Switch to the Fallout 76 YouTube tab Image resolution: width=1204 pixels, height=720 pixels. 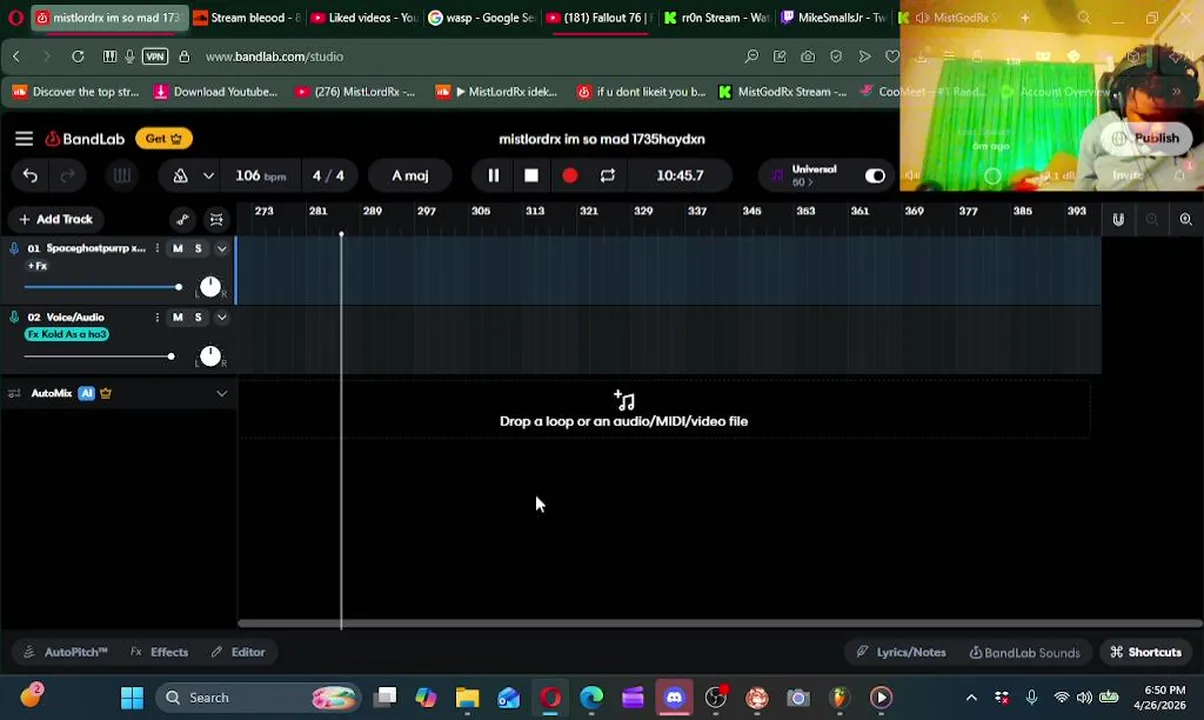[599, 18]
